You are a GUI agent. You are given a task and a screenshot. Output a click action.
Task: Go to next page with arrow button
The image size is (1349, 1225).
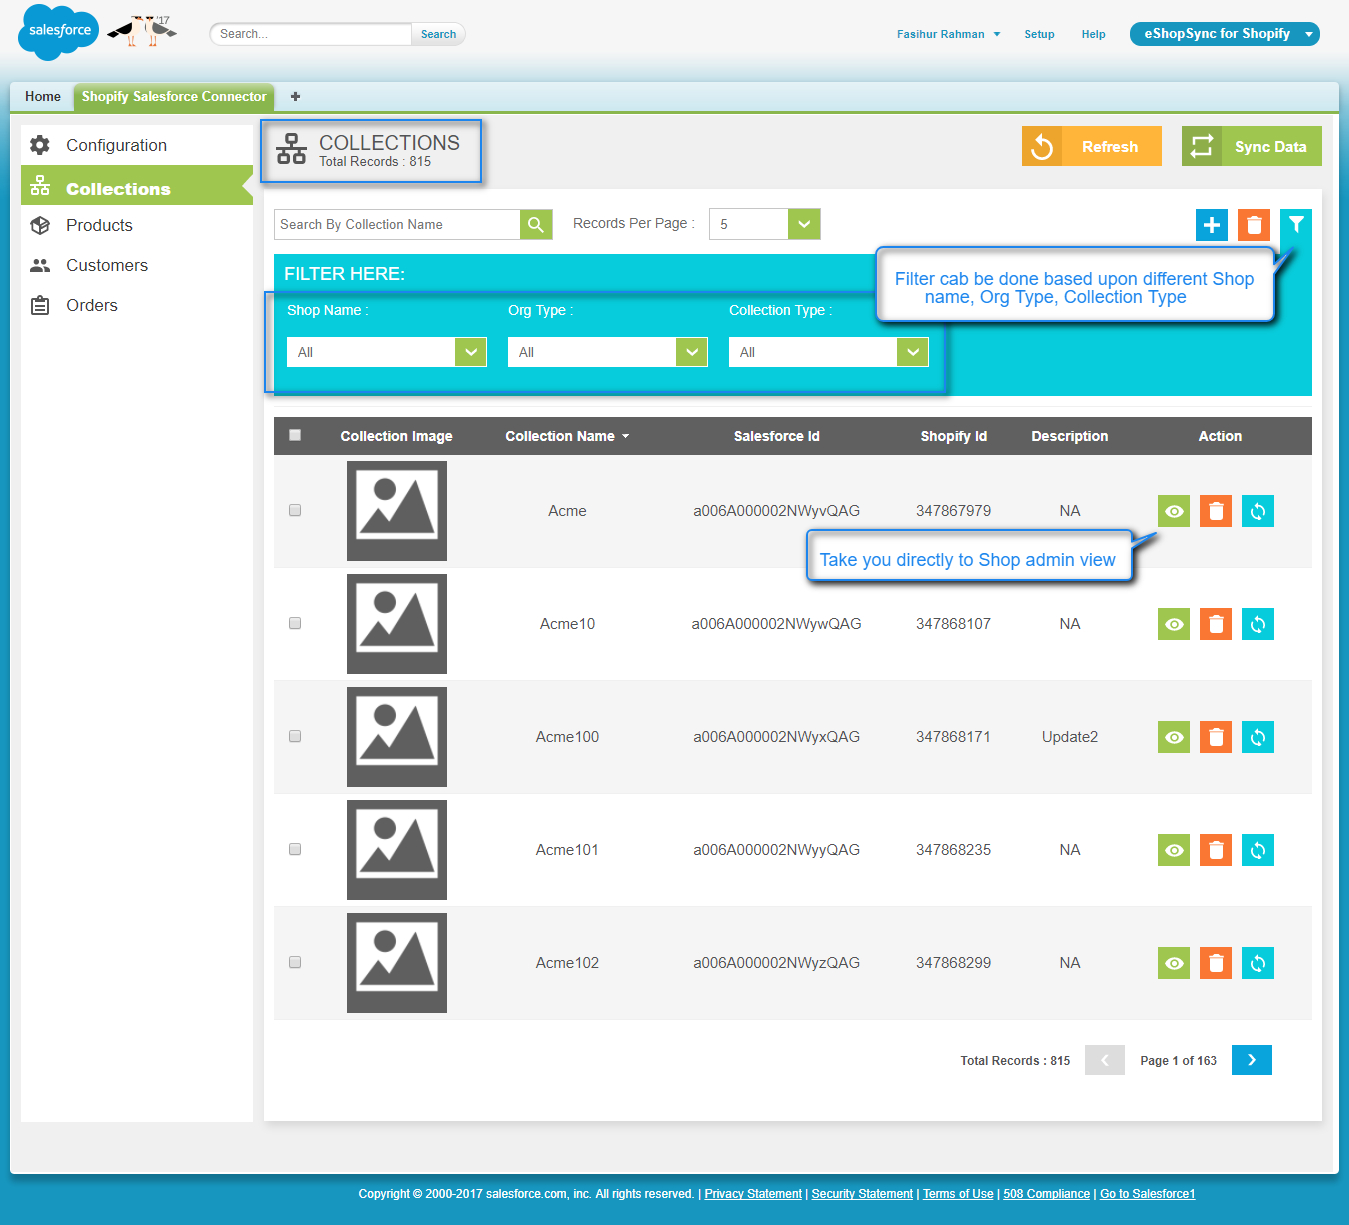click(1252, 1060)
